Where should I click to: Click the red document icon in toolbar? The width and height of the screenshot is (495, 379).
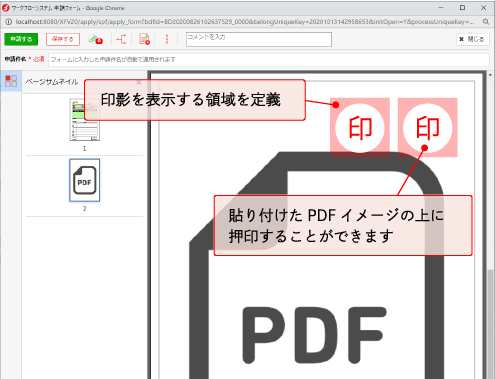click(x=144, y=39)
